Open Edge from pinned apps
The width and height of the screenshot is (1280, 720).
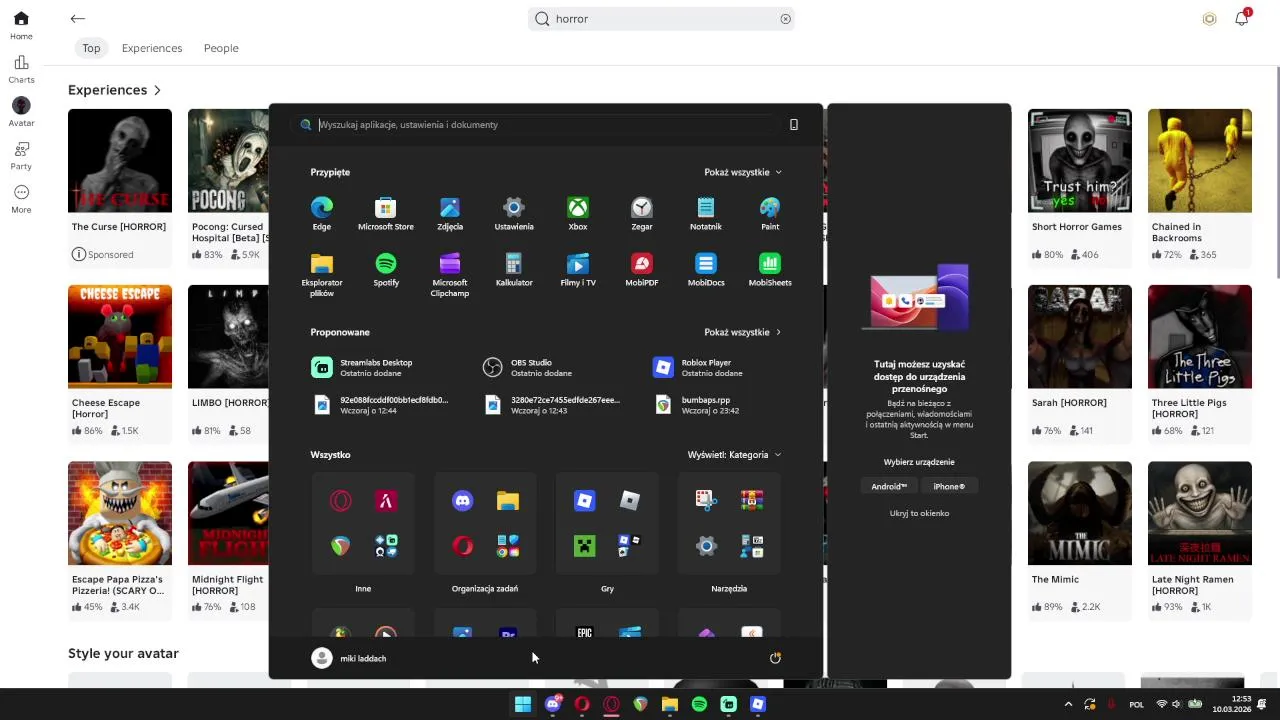(321, 213)
